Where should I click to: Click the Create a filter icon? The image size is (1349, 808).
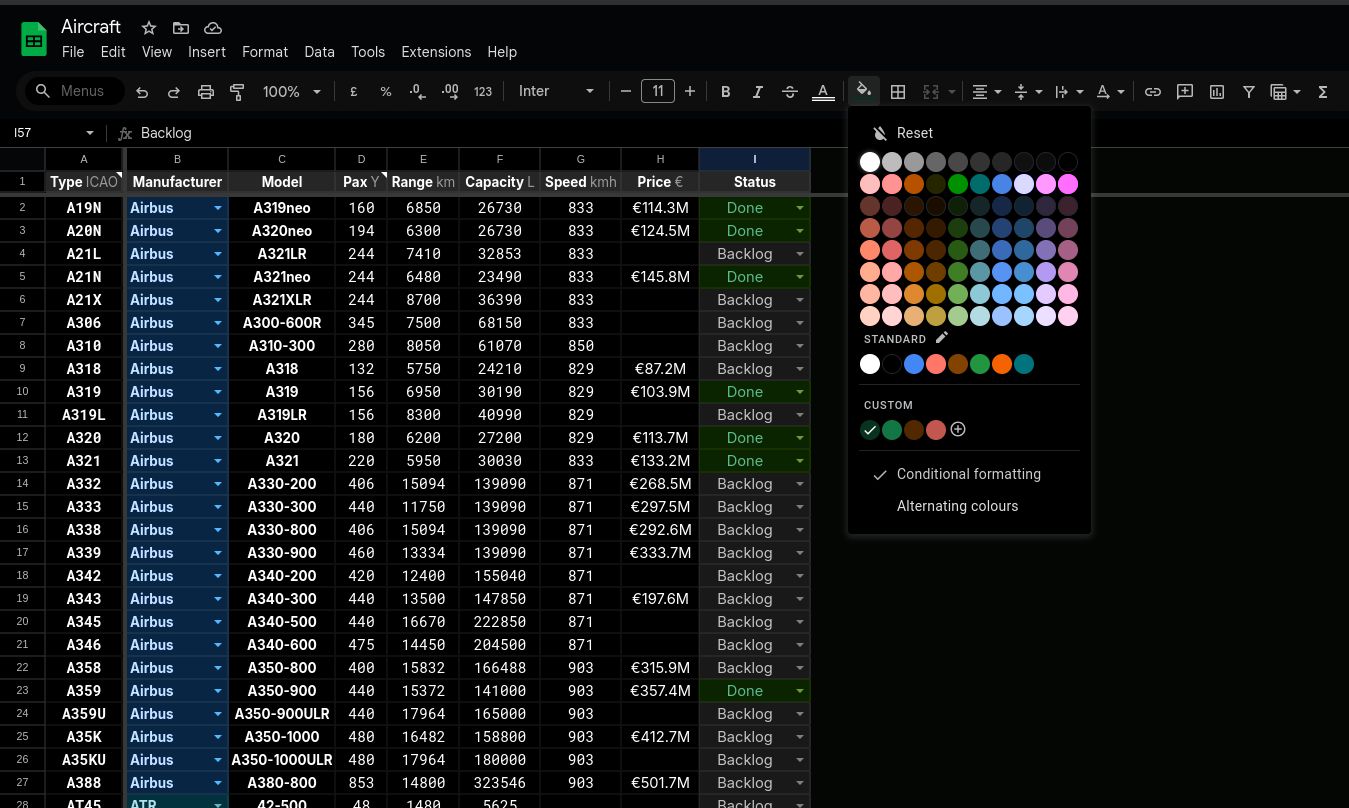(1249, 92)
